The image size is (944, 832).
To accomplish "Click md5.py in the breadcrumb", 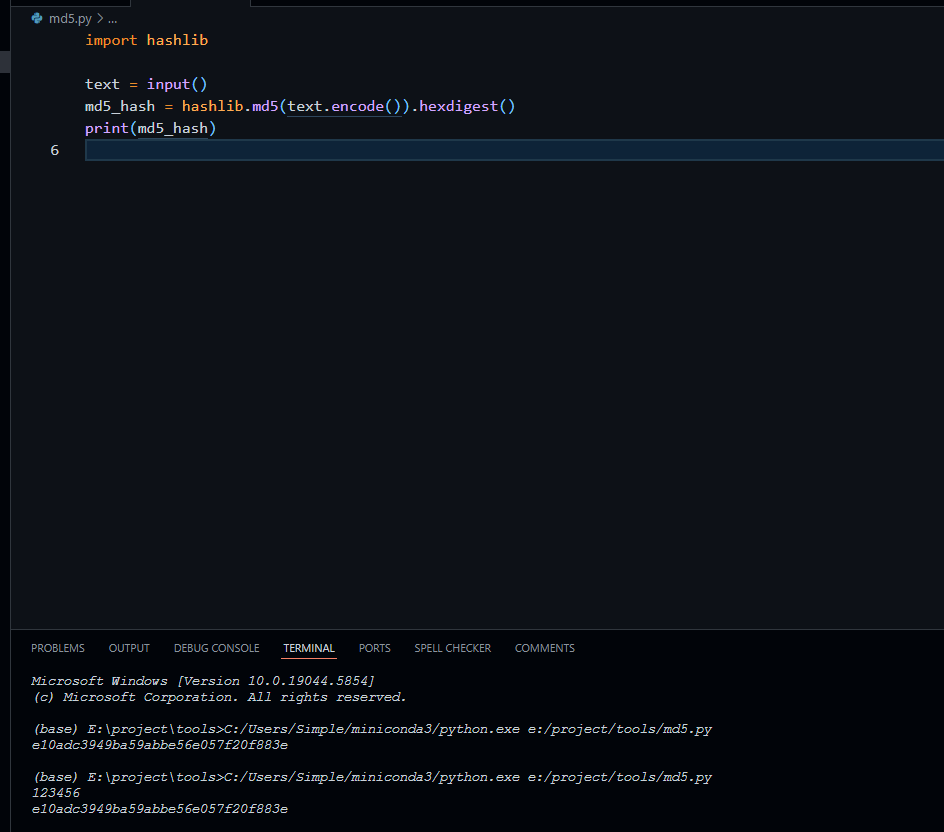I will 70,19.
